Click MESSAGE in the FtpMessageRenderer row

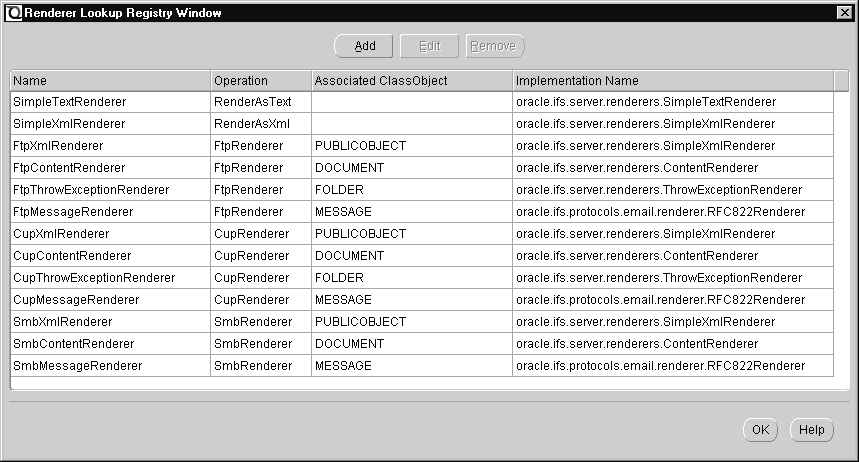pos(412,212)
